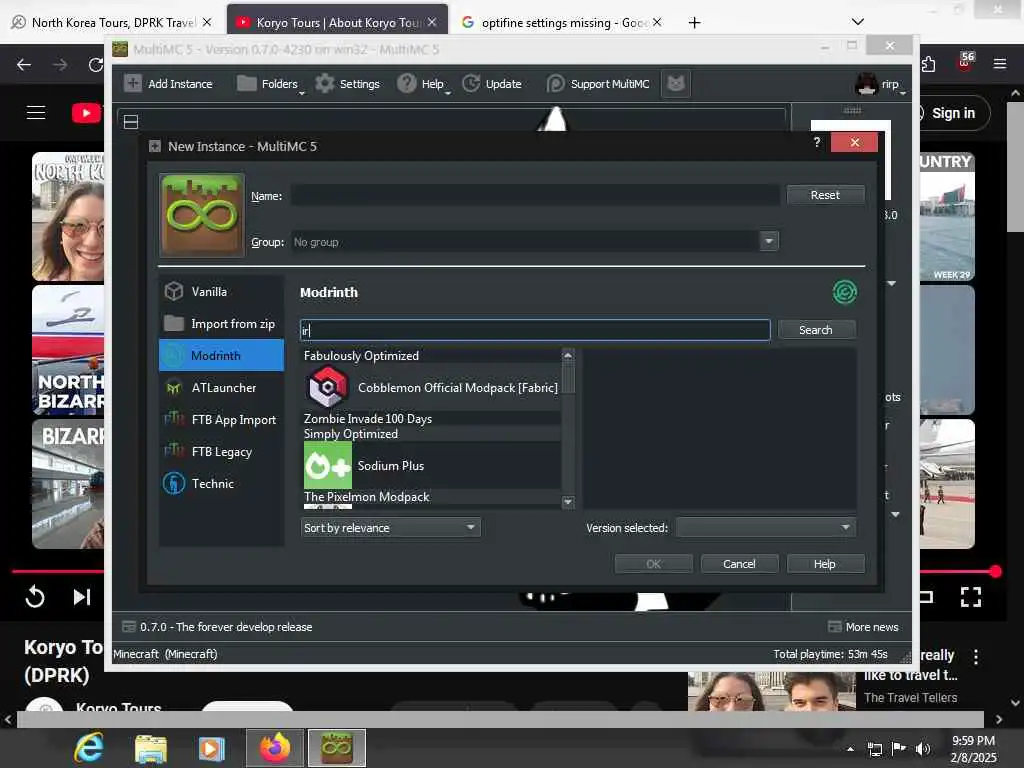1024x768 pixels.
Task: Open the rirp account dropdown
Action: tap(880, 84)
